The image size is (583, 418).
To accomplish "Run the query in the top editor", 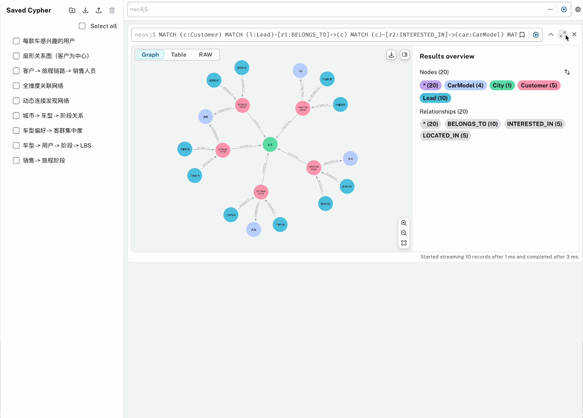I will (x=564, y=10).
